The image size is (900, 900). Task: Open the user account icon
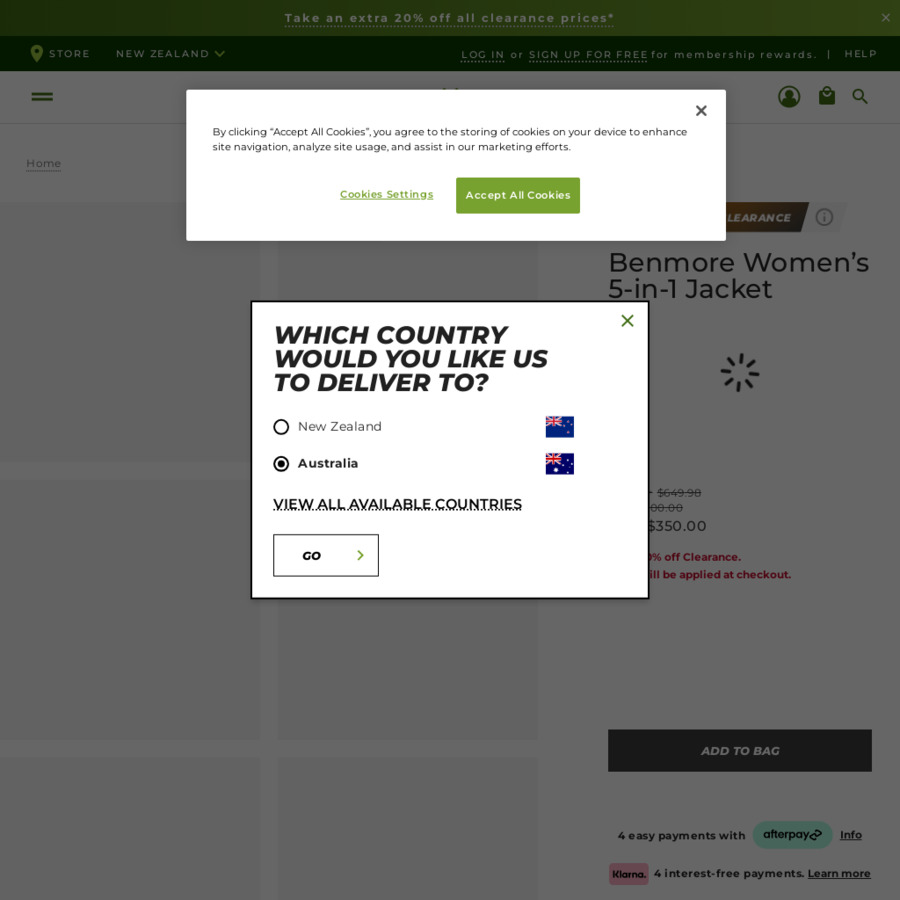pos(789,96)
